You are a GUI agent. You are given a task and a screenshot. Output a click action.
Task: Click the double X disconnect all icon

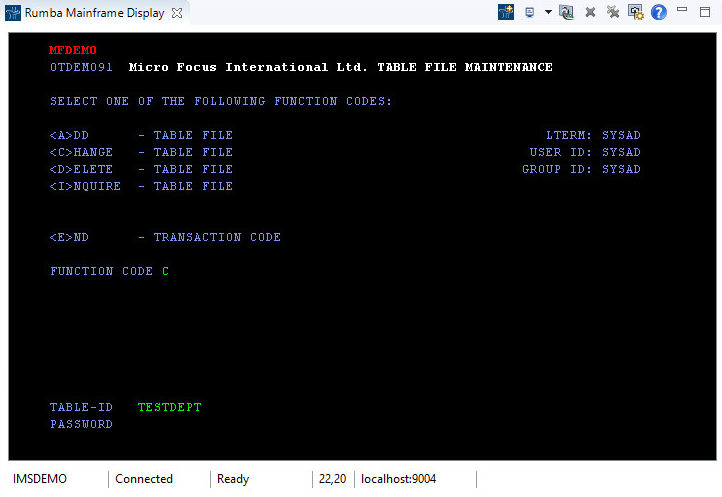click(612, 12)
